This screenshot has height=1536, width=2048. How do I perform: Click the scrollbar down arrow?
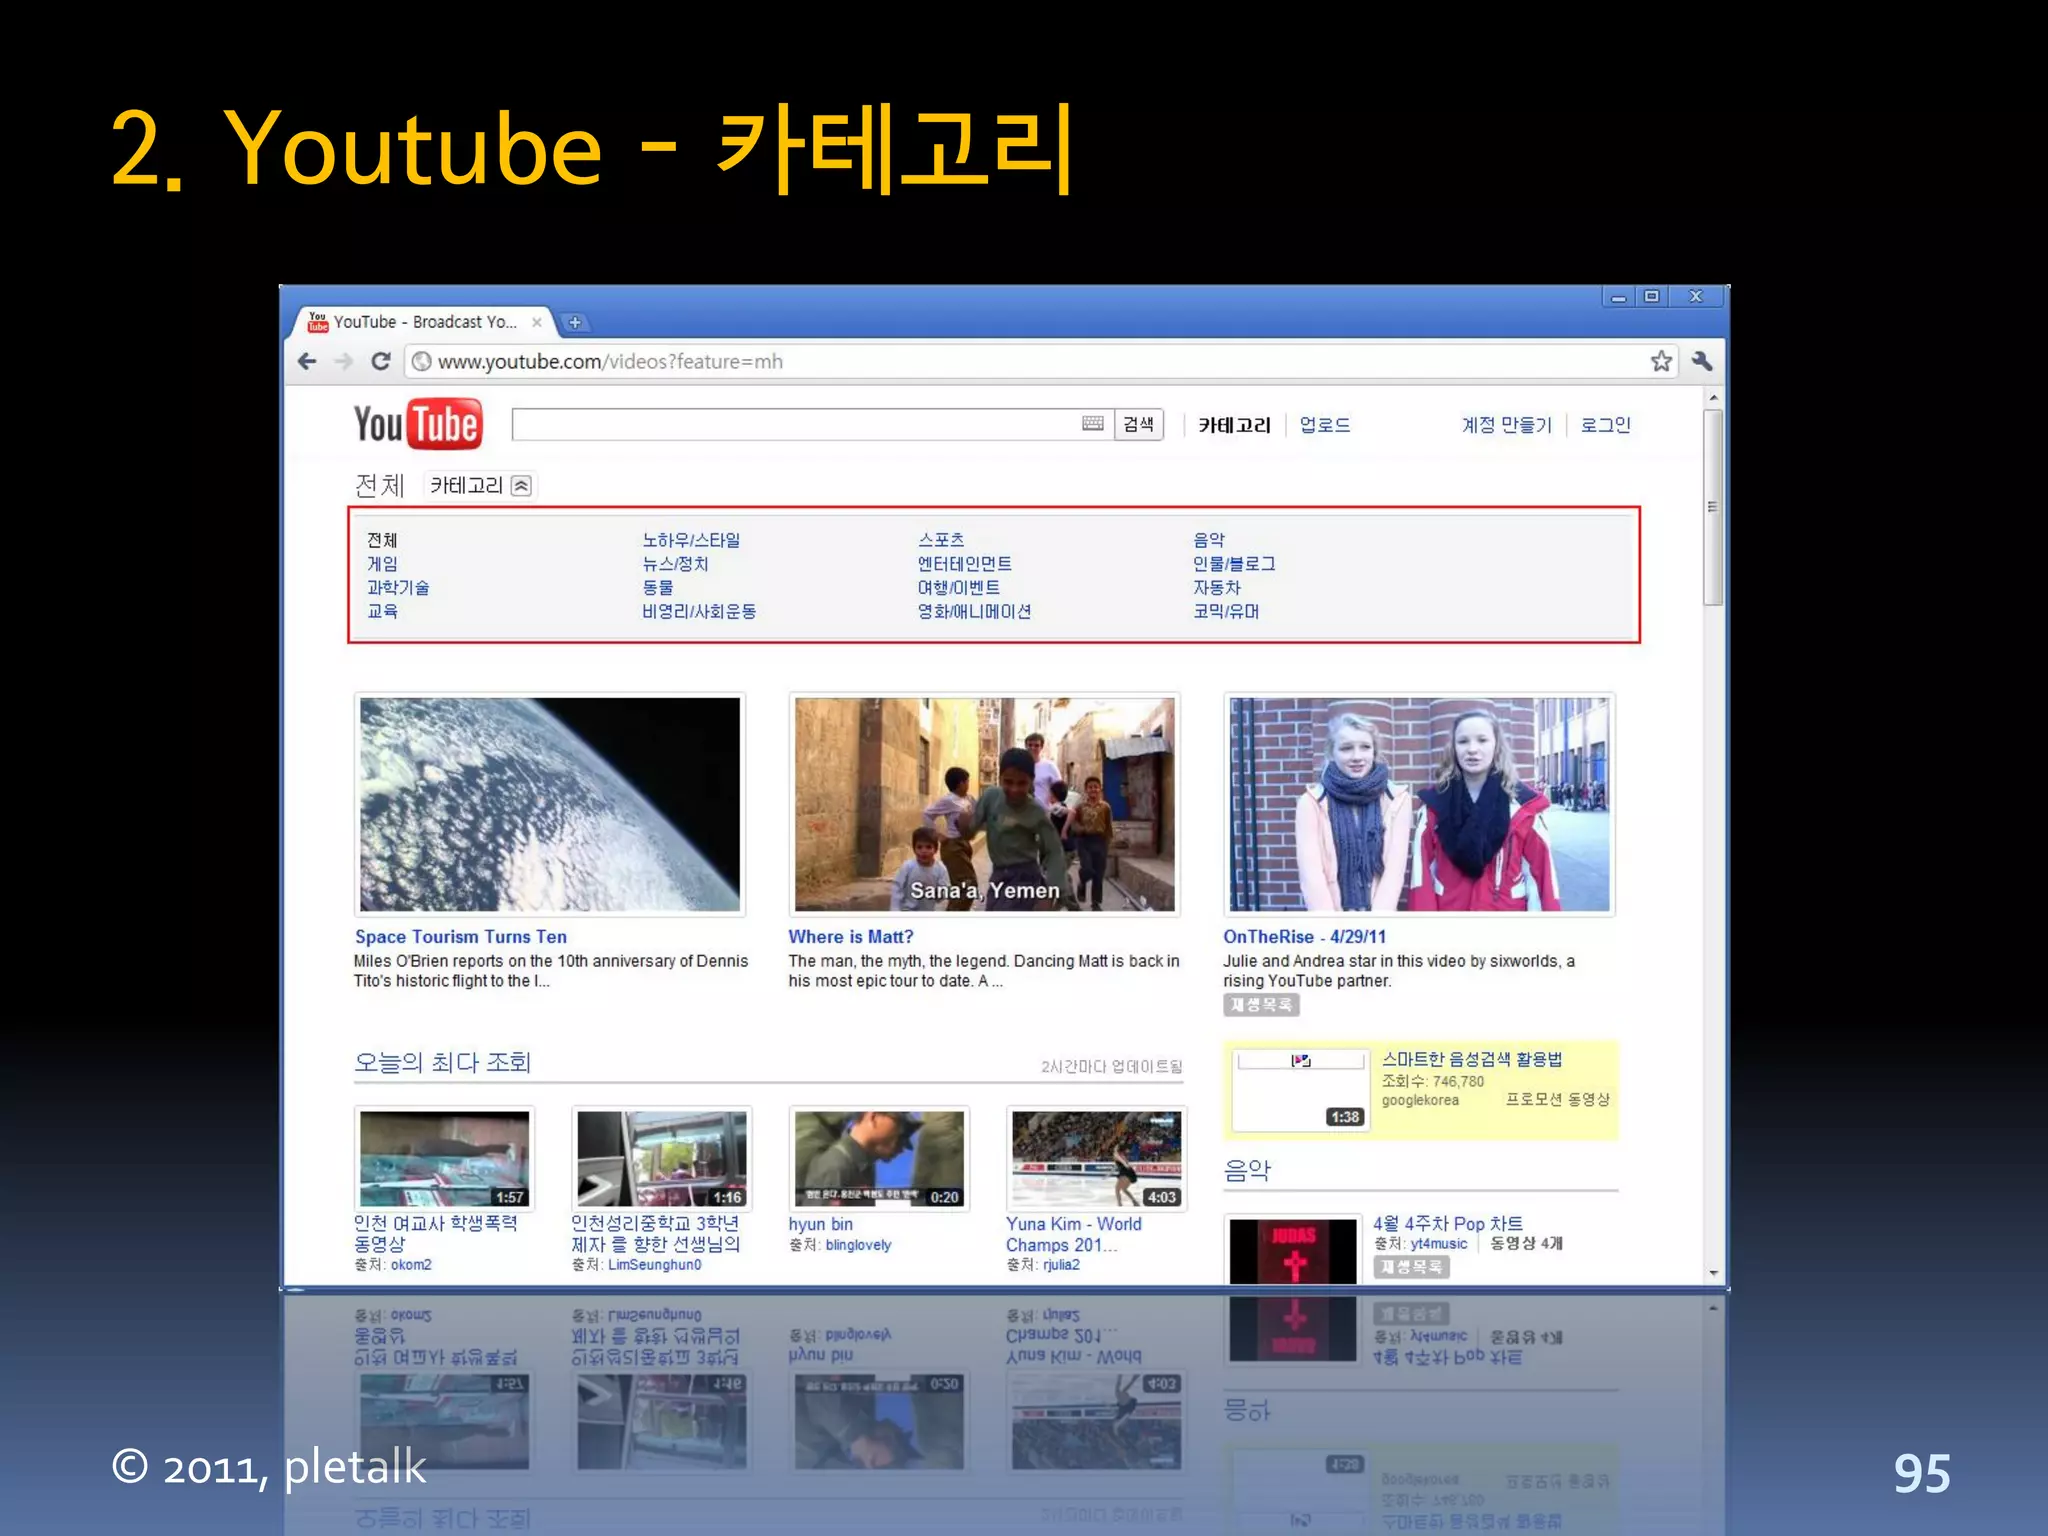[1714, 1273]
